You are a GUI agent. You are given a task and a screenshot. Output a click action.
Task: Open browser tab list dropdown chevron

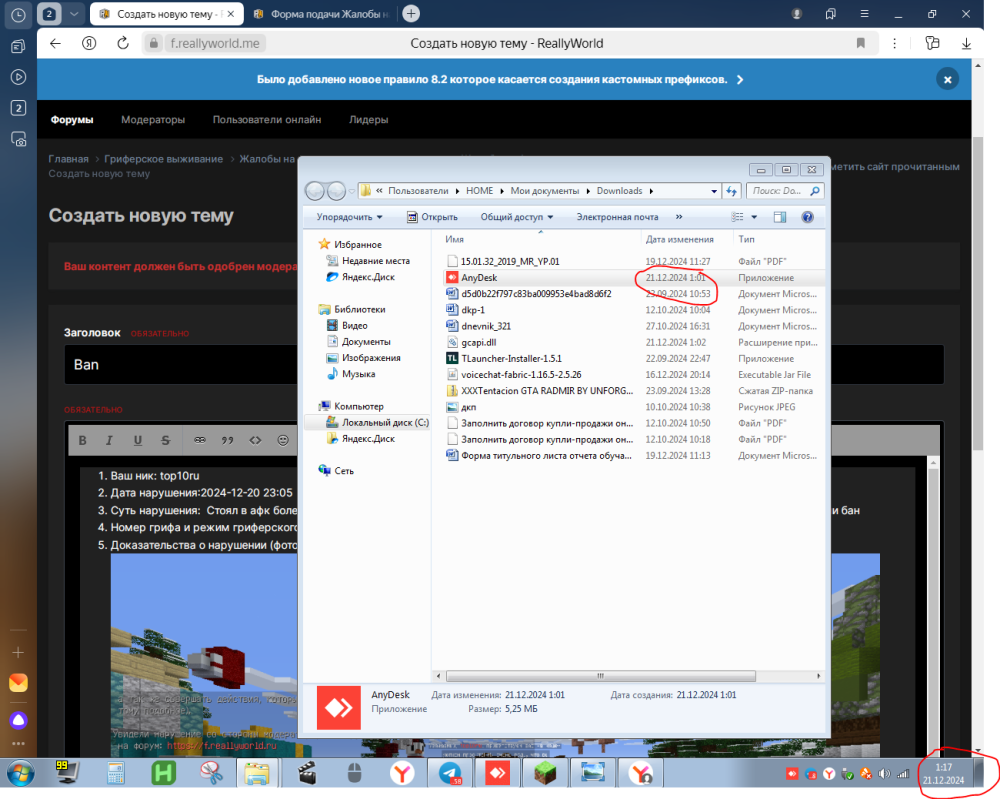(74, 13)
